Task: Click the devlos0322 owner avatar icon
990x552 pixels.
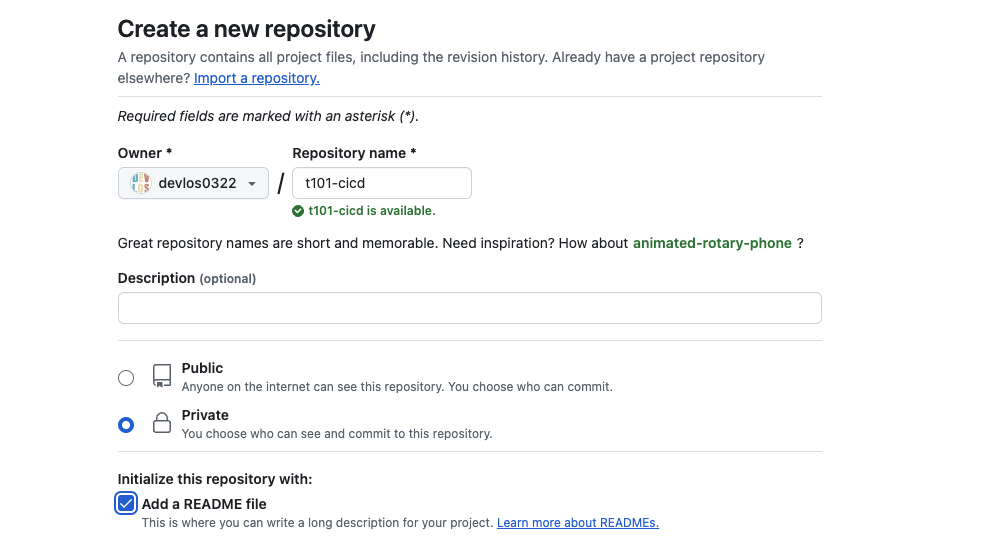Action: [141, 183]
